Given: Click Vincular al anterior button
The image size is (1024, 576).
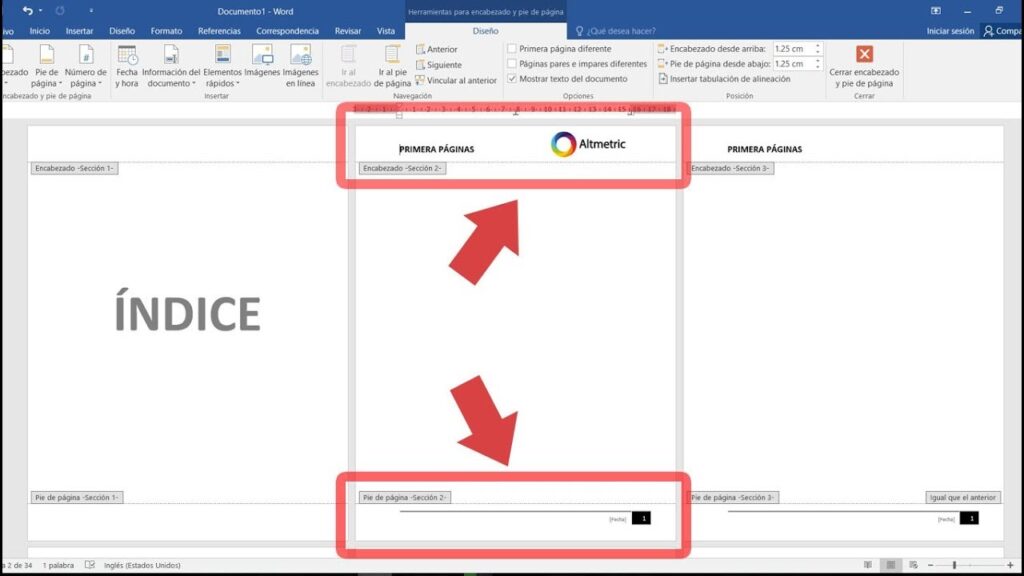Looking at the screenshot, I should coord(456,80).
